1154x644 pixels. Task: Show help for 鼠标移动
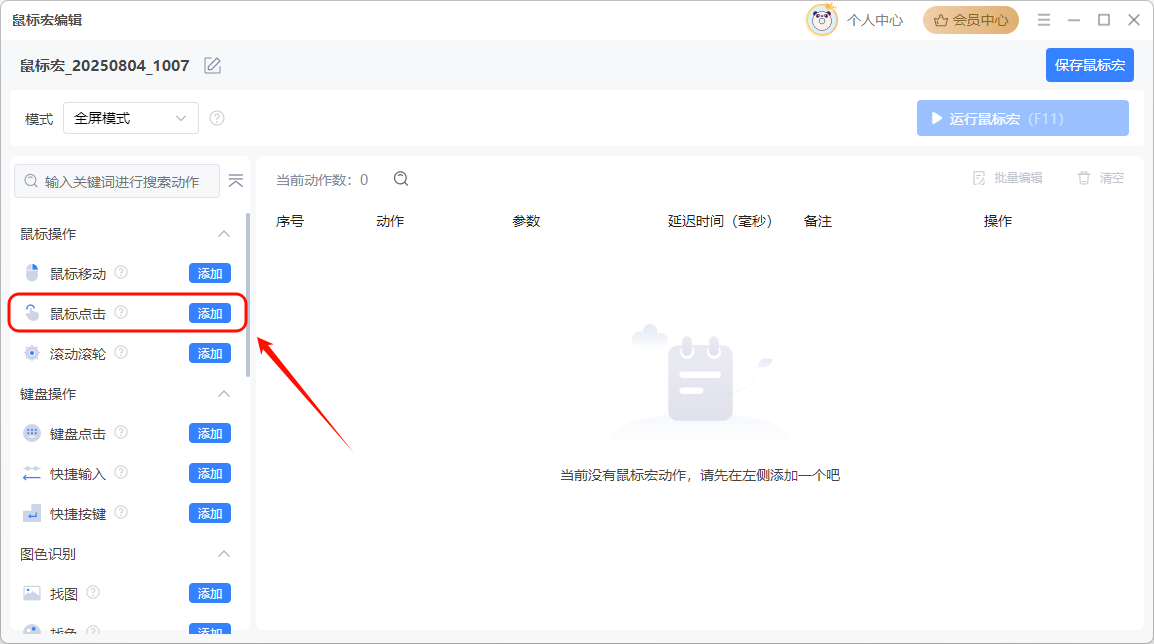tap(121, 272)
